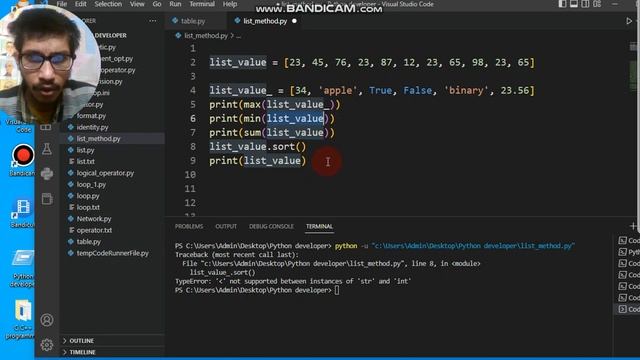Open the Python developer desktop folder
The image size is (640, 360).
22,268
